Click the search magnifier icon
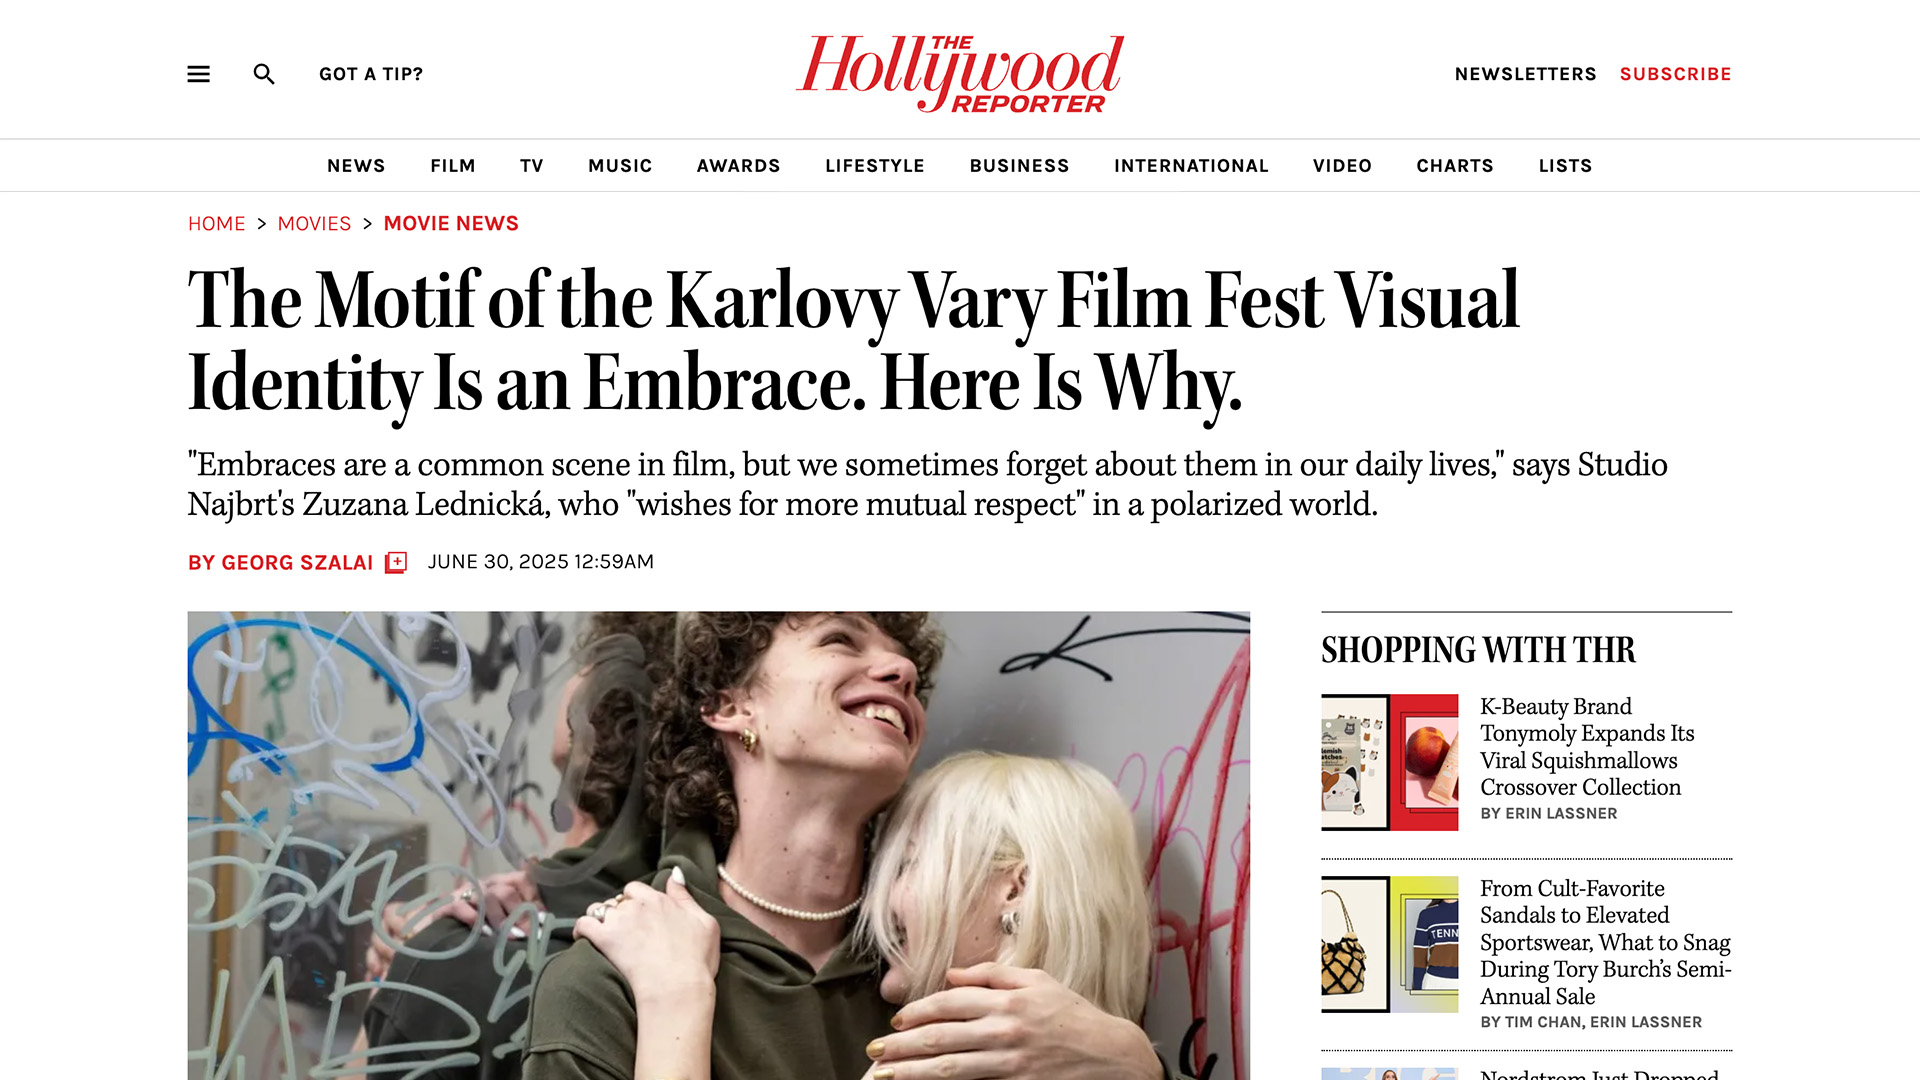Screen dimensions: 1920x1080 coord(264,74)
